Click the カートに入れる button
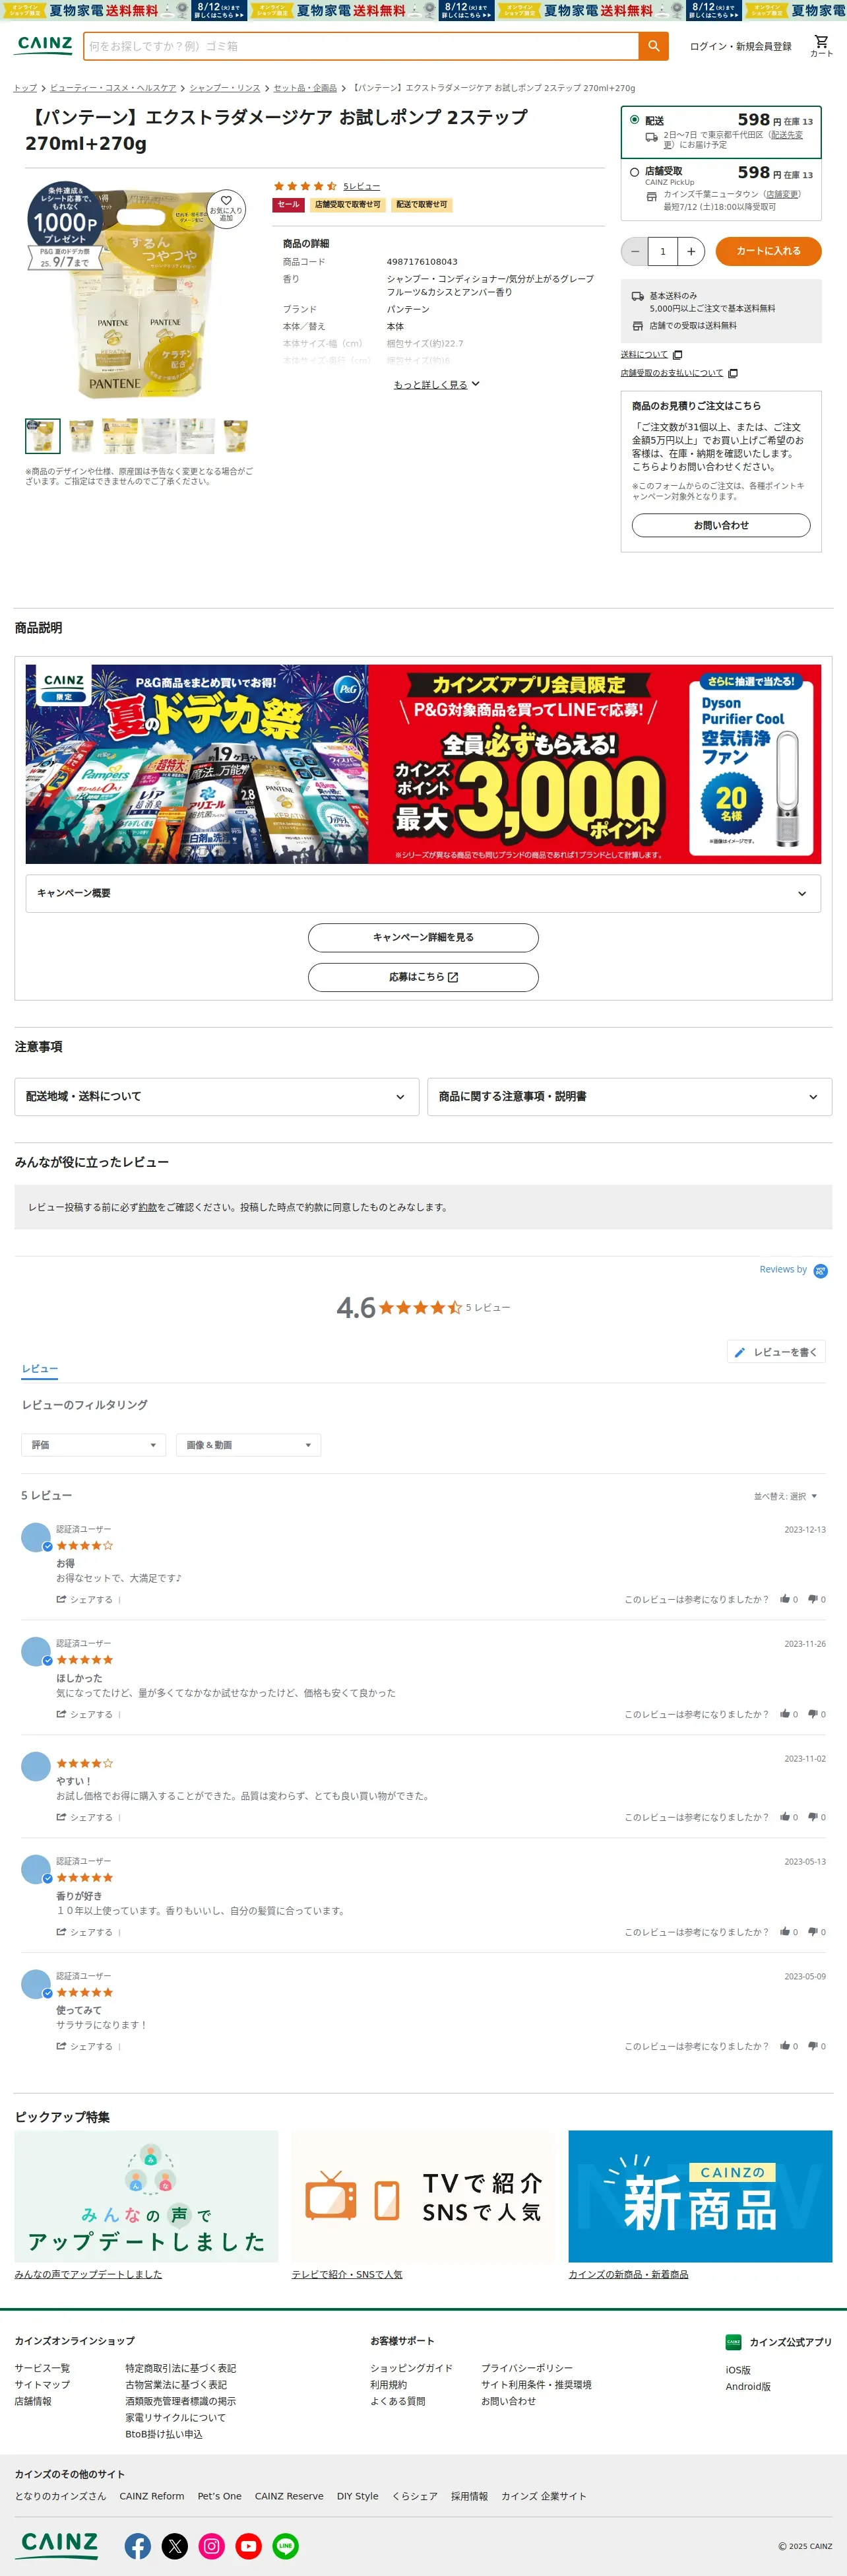The height and width of the screenshot is (2576, 847). pyautogui.click(x=768, y=251)
